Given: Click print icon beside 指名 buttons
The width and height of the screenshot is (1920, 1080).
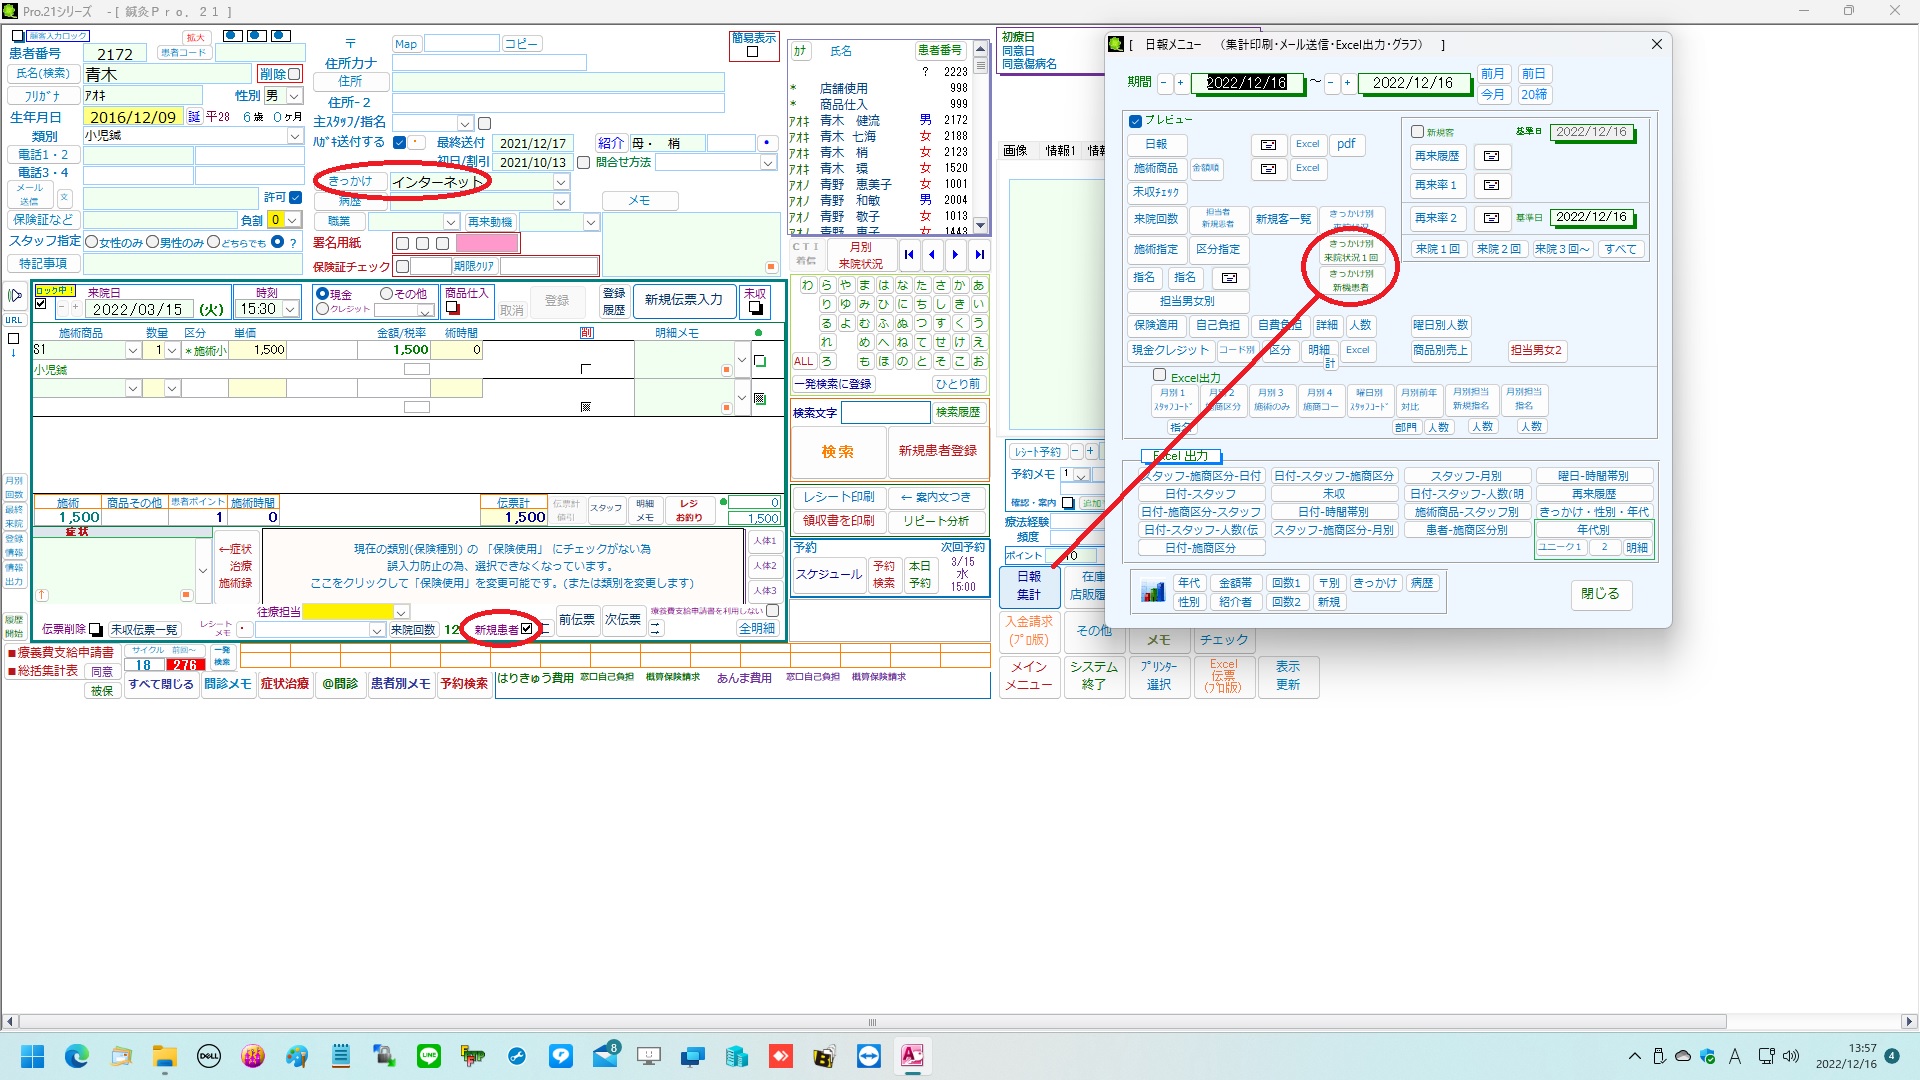Looking at the screenshot, I should pyautogui.click(x=1230, y=278).
